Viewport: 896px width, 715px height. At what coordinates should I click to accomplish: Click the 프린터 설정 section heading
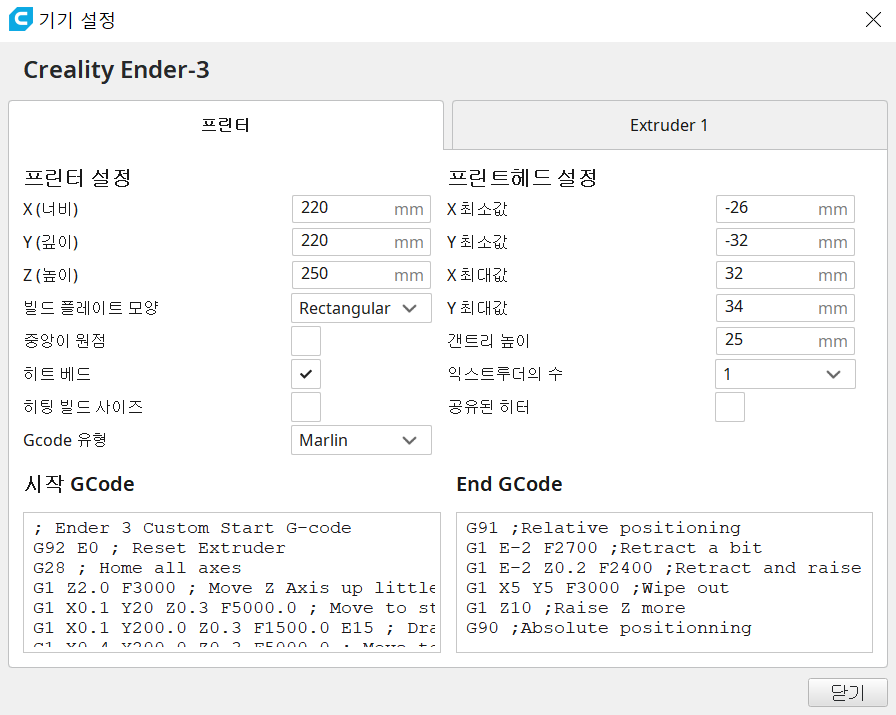coord(77,178)
